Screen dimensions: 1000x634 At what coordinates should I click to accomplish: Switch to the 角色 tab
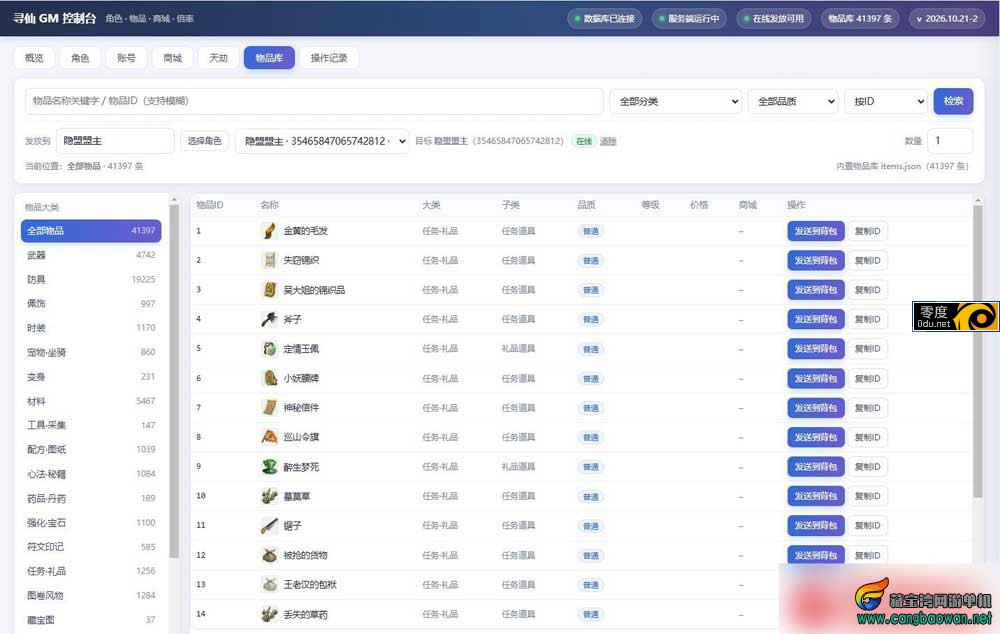pyautogui.click(x=80, y=58)
